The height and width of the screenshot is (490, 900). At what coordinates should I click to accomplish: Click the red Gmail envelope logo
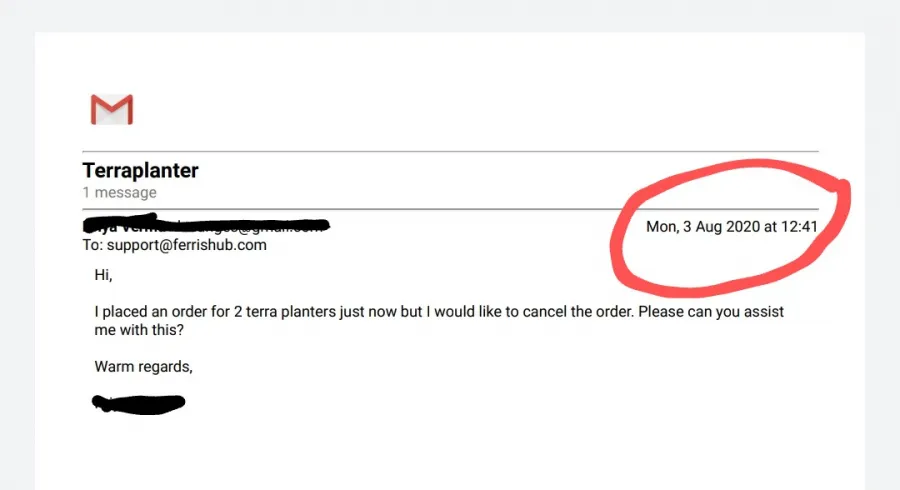[112, 109]
